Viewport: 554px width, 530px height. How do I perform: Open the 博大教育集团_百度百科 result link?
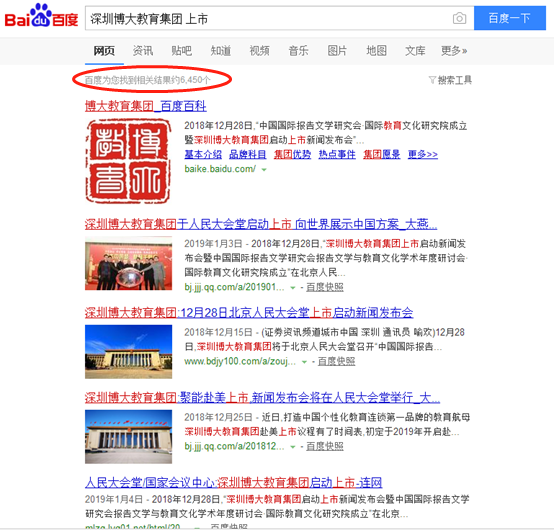click(x=146, y=106)
